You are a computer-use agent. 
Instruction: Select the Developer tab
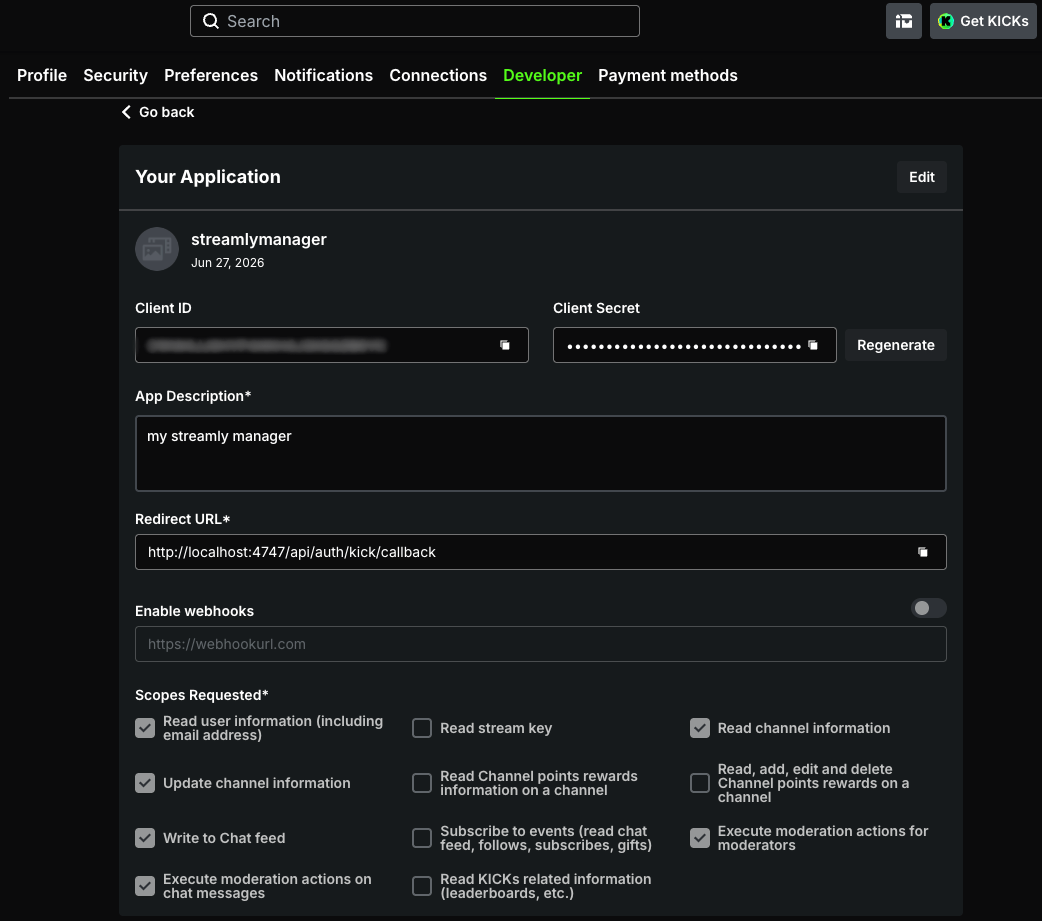(542, 75)
